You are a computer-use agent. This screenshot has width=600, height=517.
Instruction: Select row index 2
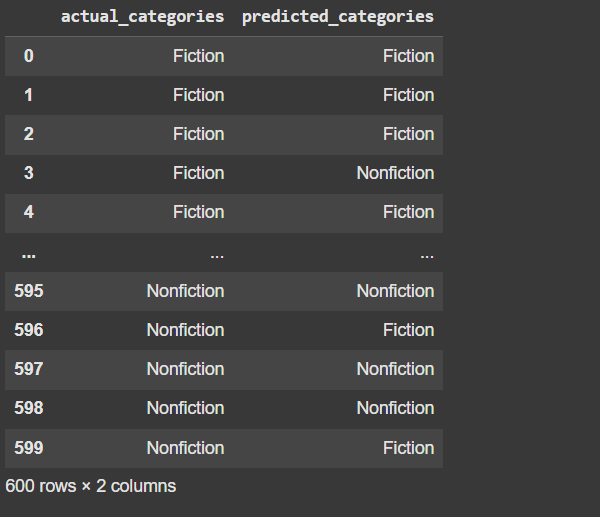[x=28, y=134]
